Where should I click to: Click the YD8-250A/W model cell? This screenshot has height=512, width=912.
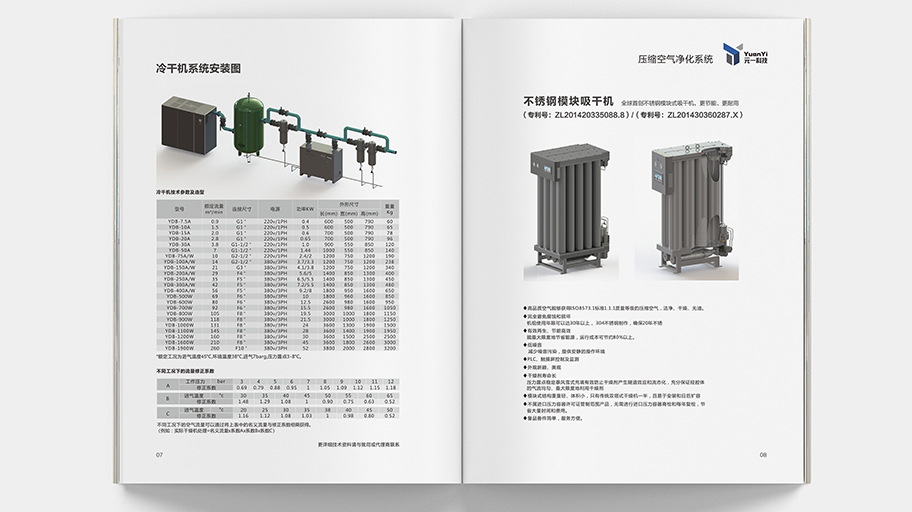[179, 279]
